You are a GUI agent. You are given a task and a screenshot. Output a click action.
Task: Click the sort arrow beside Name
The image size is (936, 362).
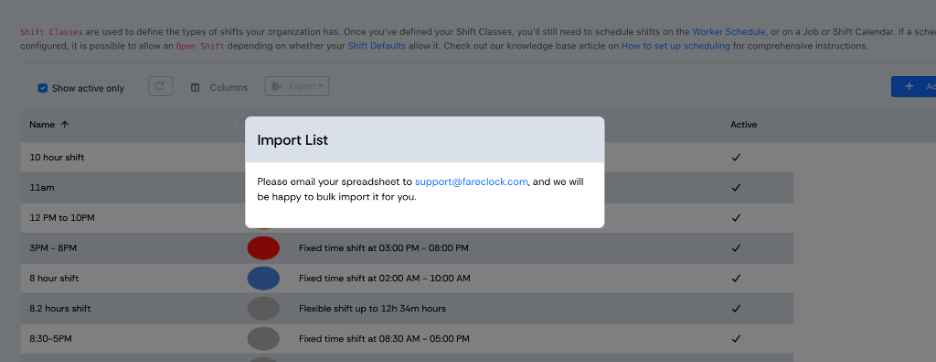[65, 125]
